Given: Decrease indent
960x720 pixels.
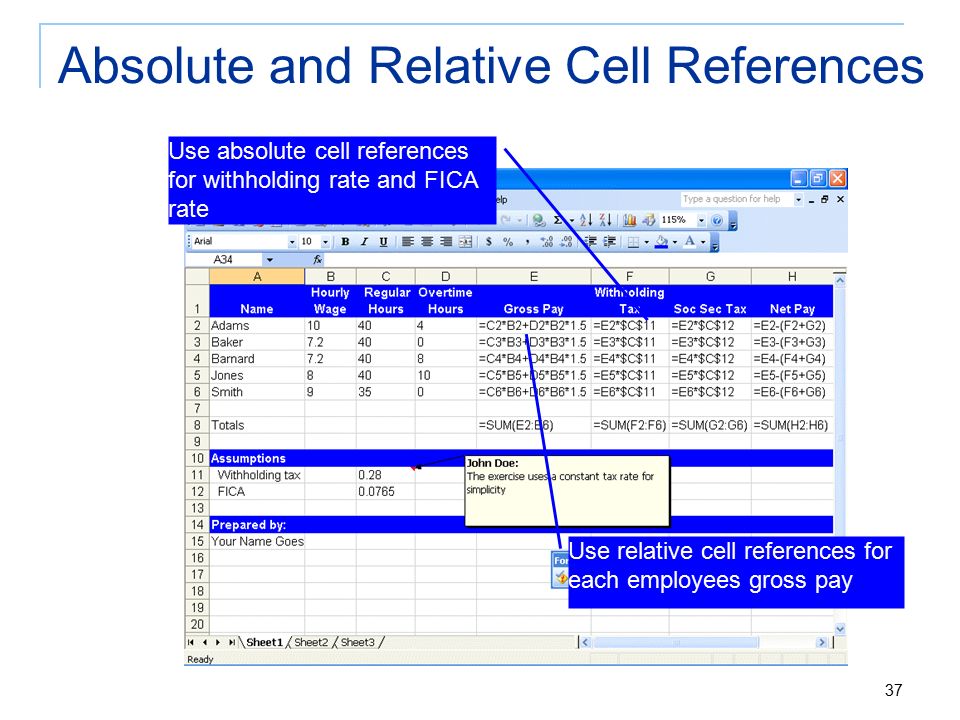Looking at the screenshot, I should coord(590,242).
